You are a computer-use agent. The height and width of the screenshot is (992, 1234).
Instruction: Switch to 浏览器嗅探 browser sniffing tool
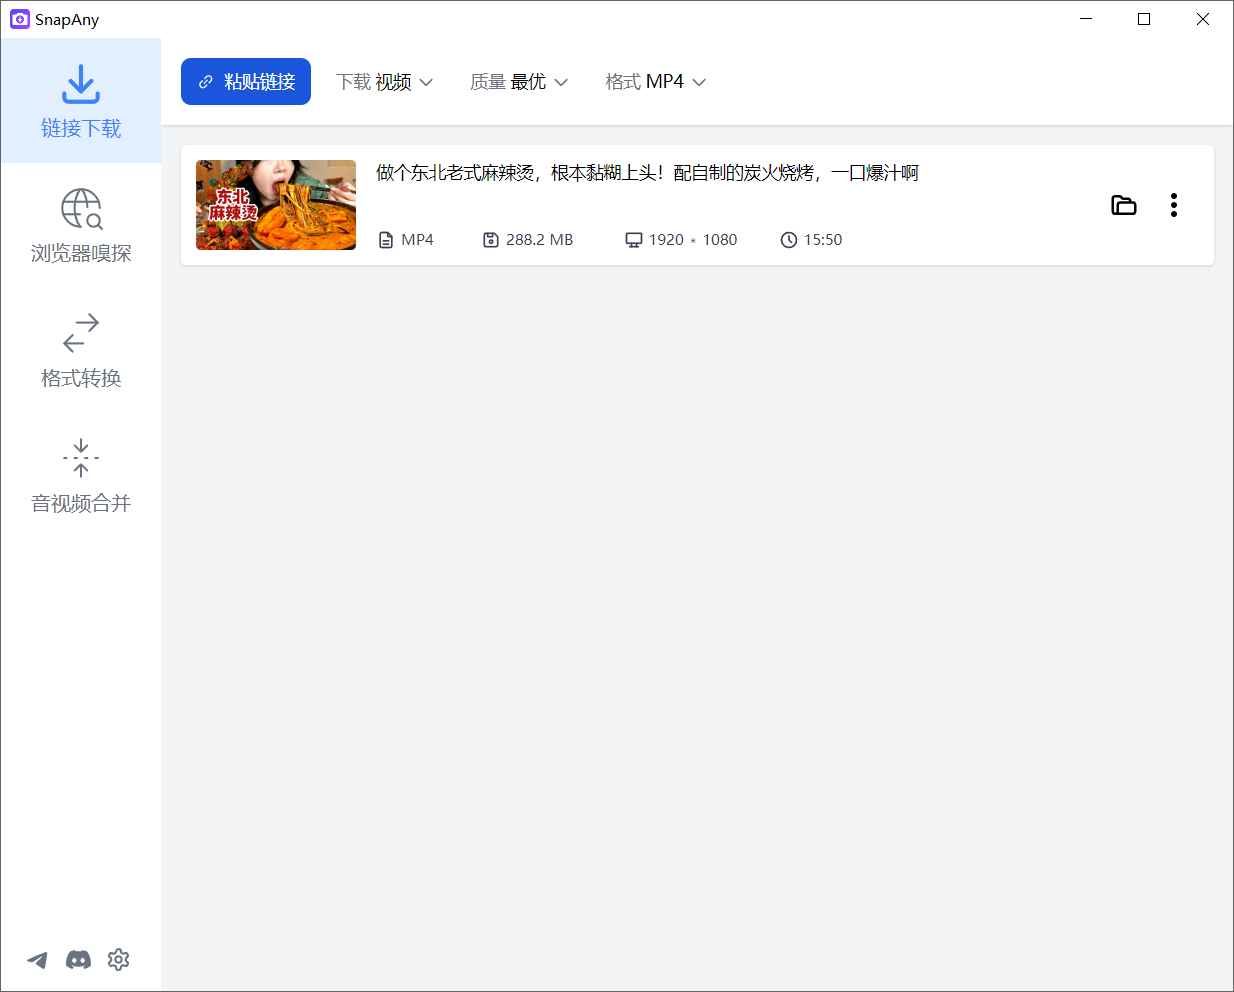pyautogui.click(x=80, y=225)
